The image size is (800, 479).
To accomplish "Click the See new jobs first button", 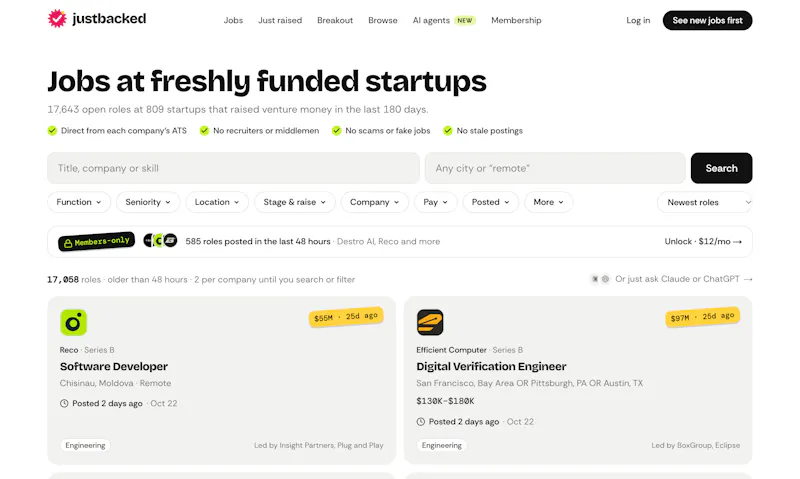I will tap(708, 20).
